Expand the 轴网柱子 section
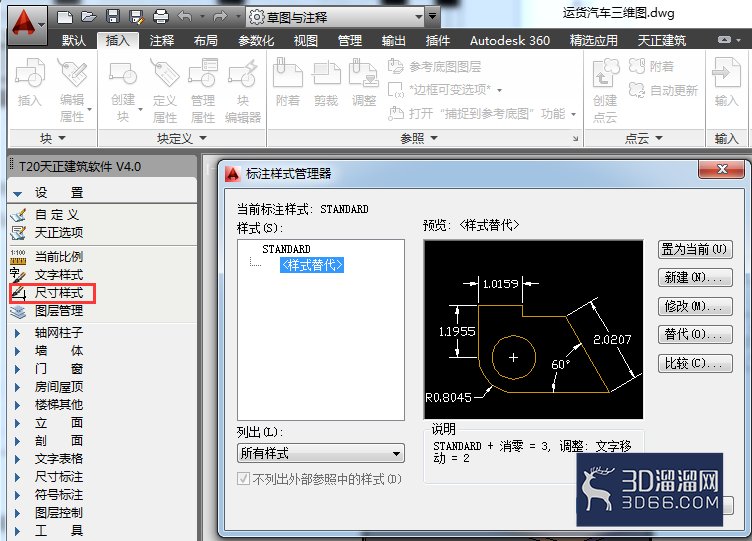 pos(18,333)
